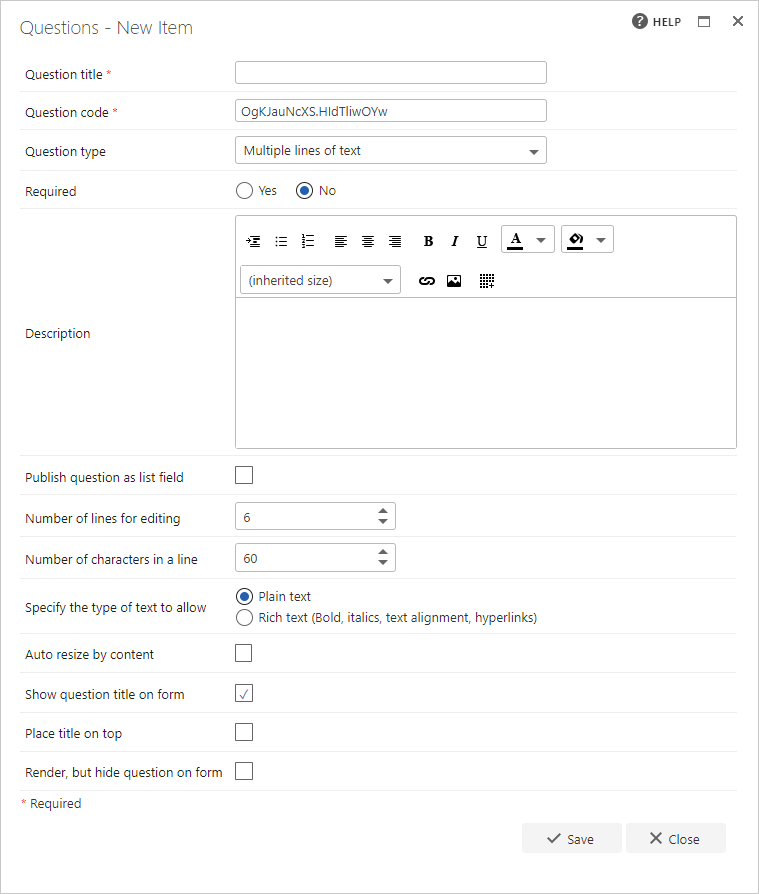Screen dimensions: 759x894
Task: Align description text right
Action: [395, 241]
